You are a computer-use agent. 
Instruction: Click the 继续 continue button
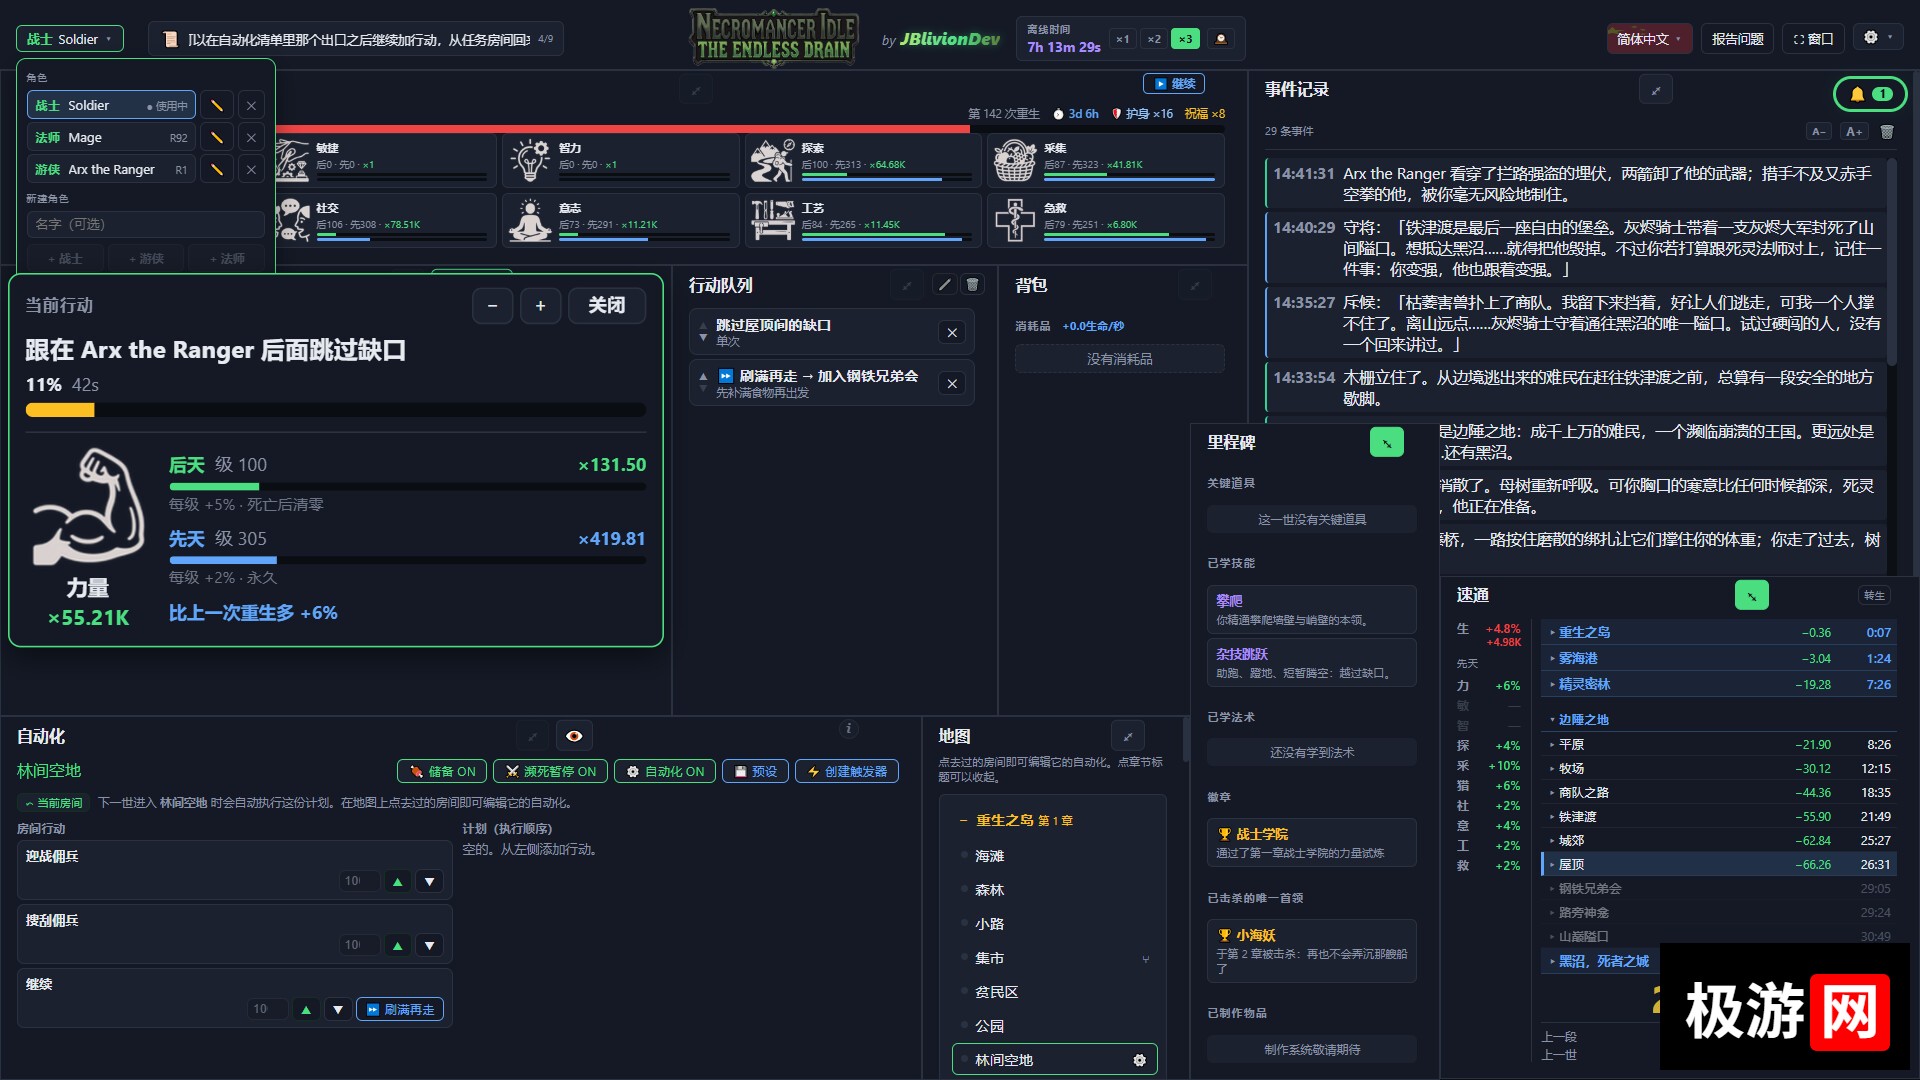coord(1174,84)
